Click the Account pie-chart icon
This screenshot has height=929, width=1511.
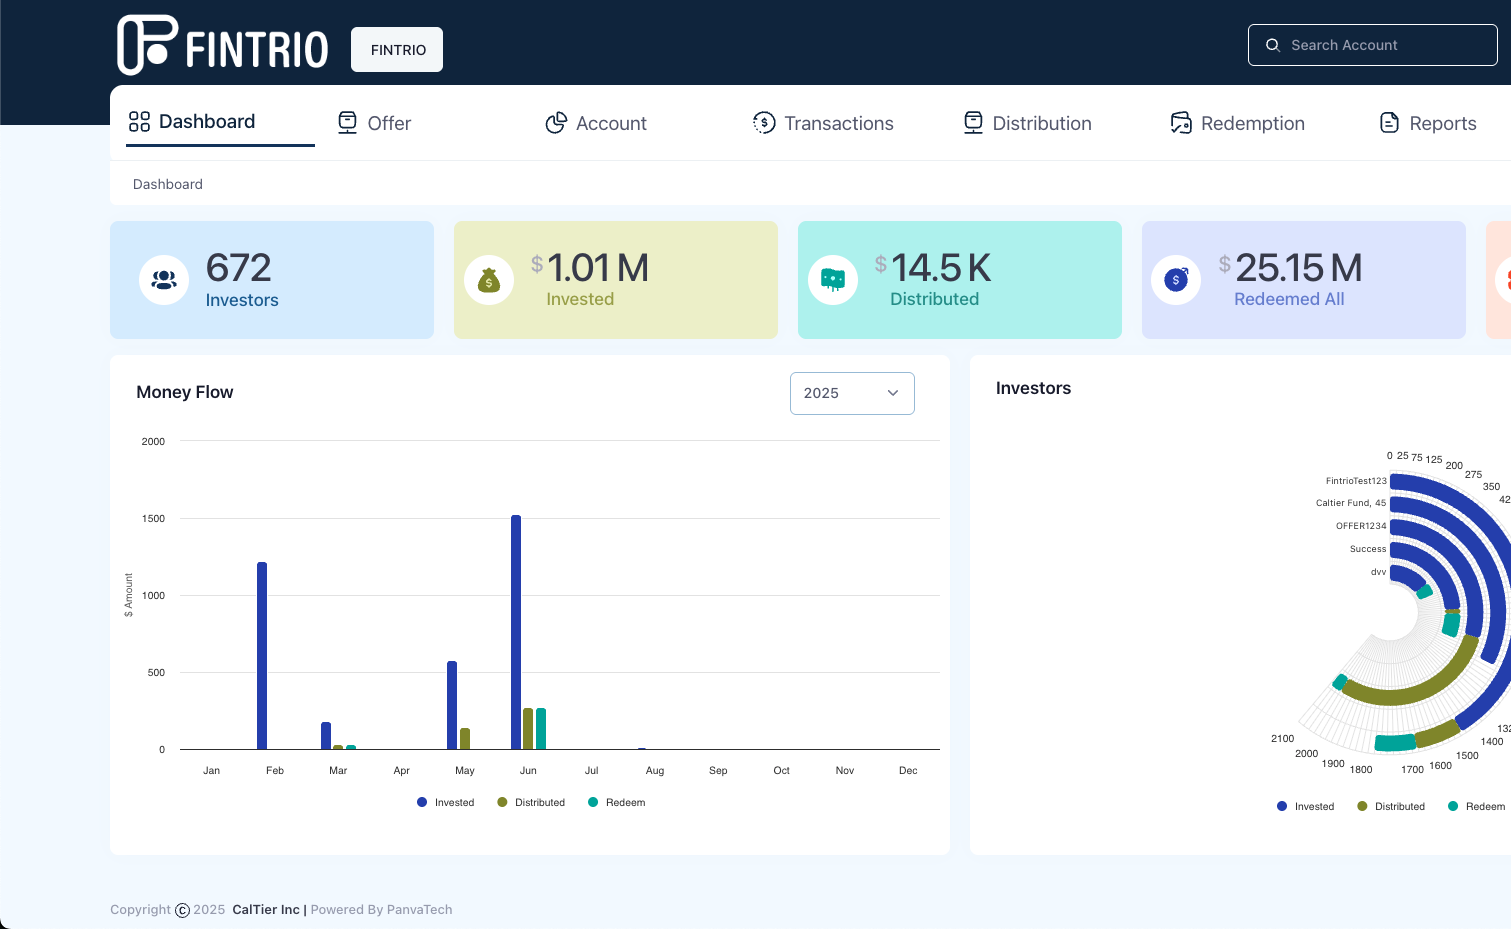556,122
